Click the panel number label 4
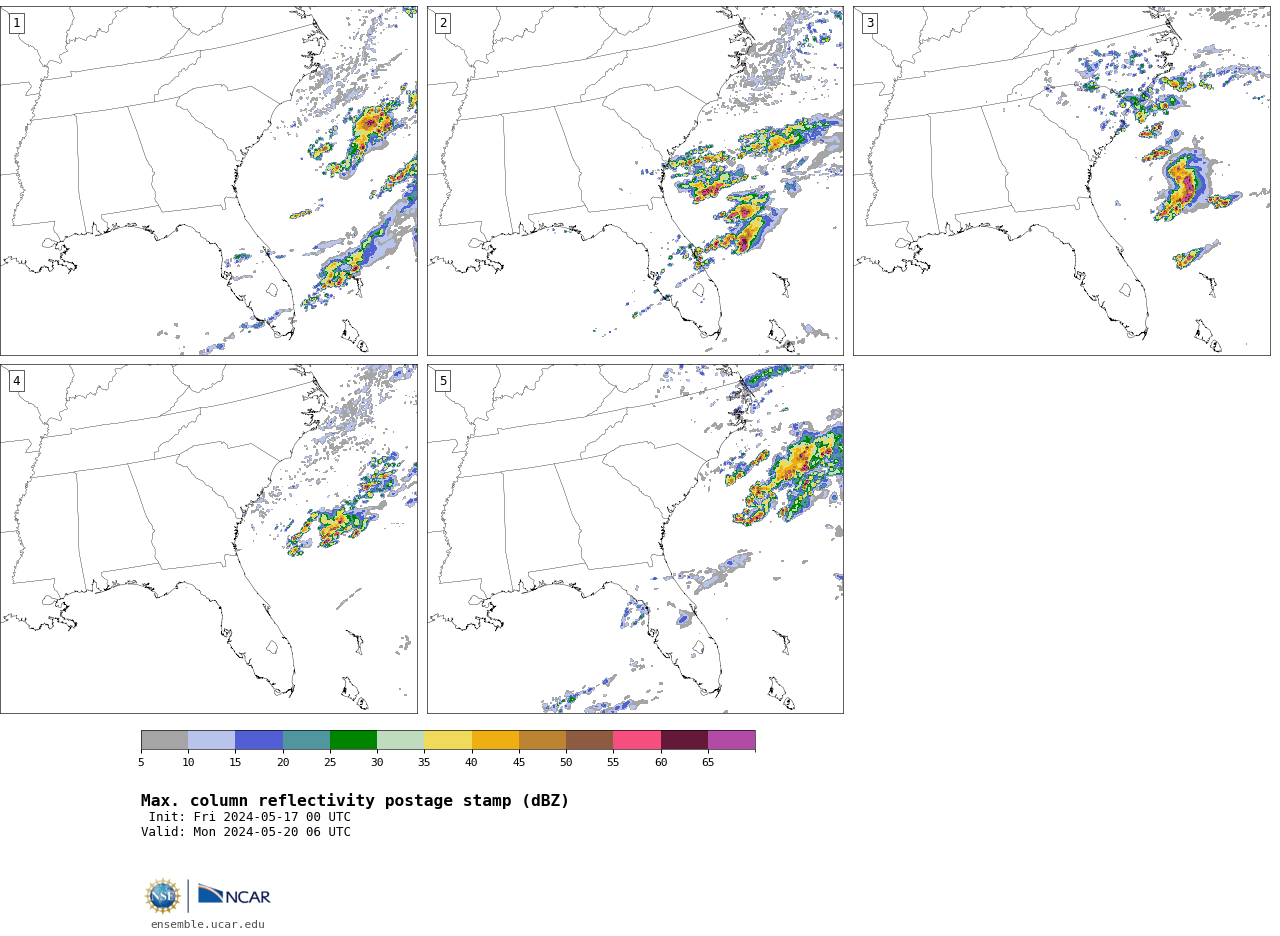The height and width of the screenshot is (936, 1280). pyautogui.click(x=16, y=381)
